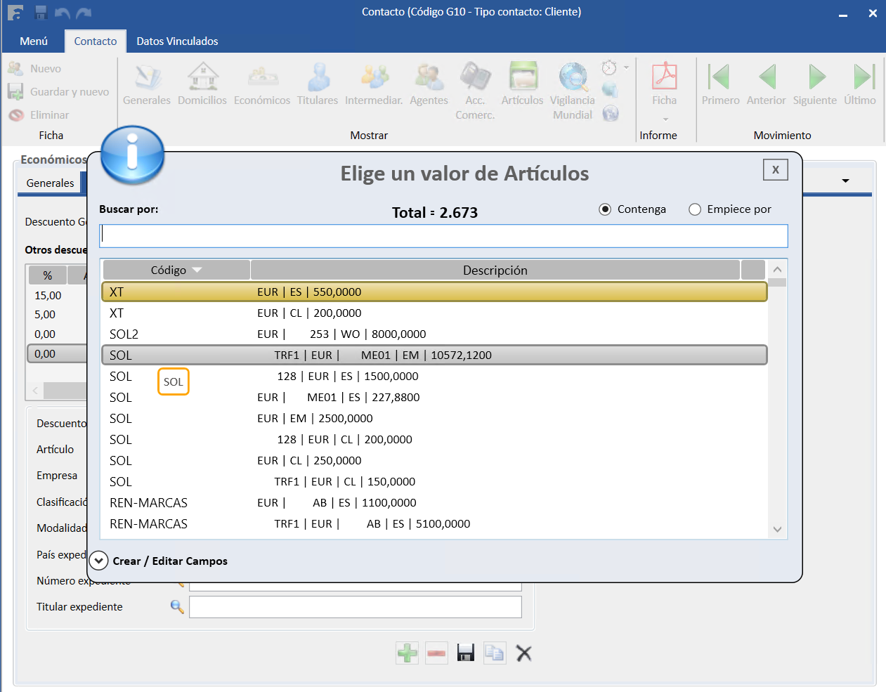Close the Artículos dialog with the X button
886x692 pixels.
[x=775, y=169]
